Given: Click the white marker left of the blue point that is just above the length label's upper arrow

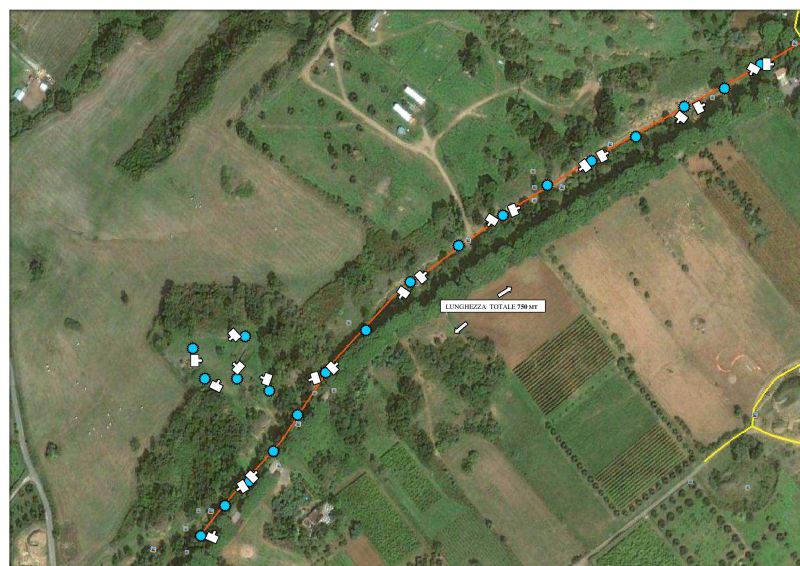Looking at the screenshot, I should tap(491, 220).
